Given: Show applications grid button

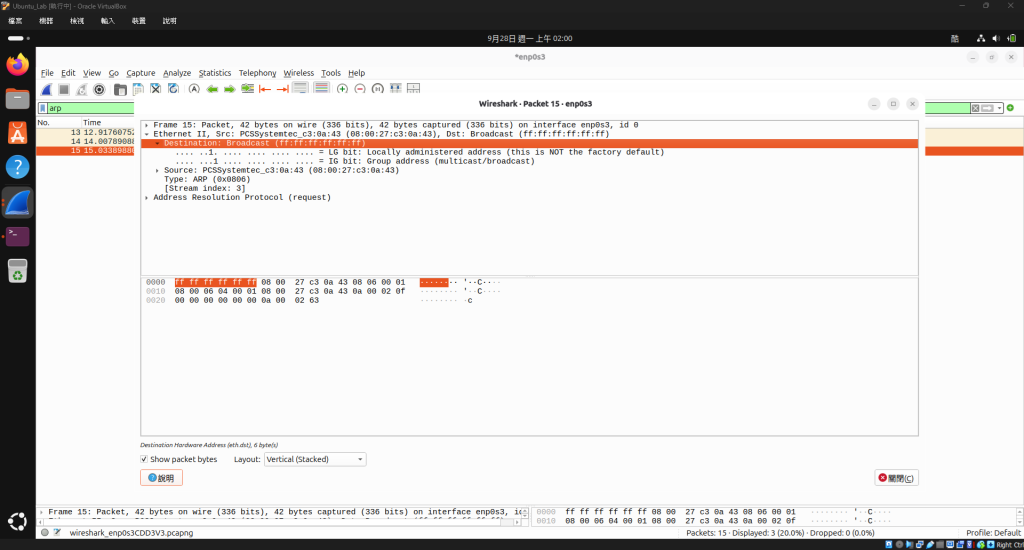Looking at the screenshot, I should point(18,521).
